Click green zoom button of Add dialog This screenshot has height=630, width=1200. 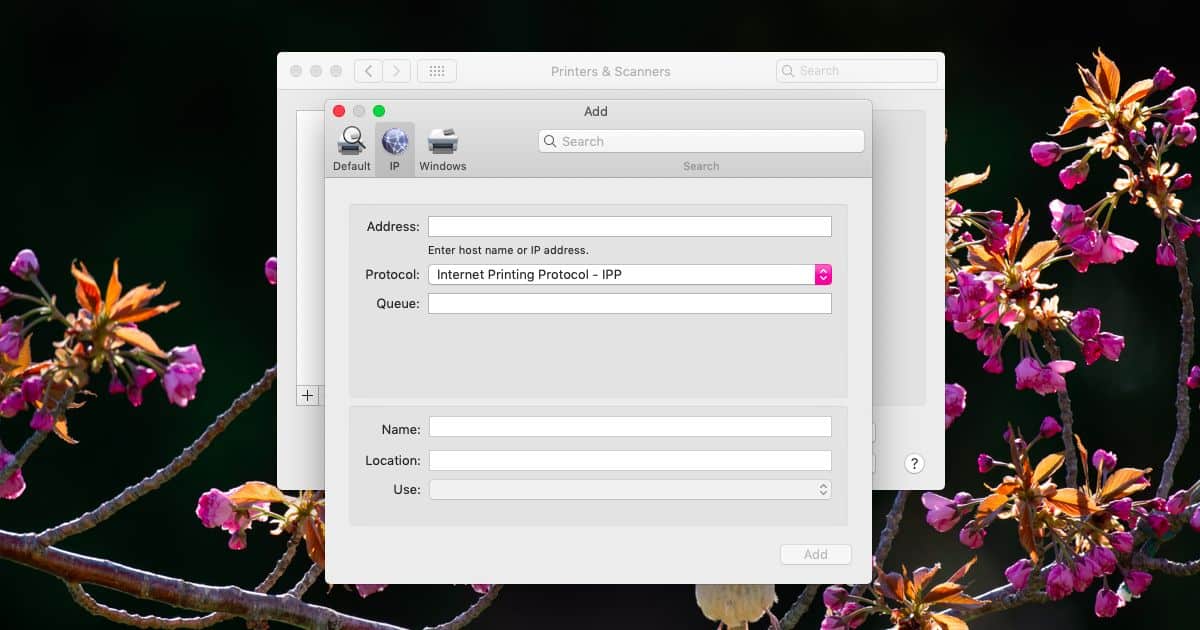379,111
